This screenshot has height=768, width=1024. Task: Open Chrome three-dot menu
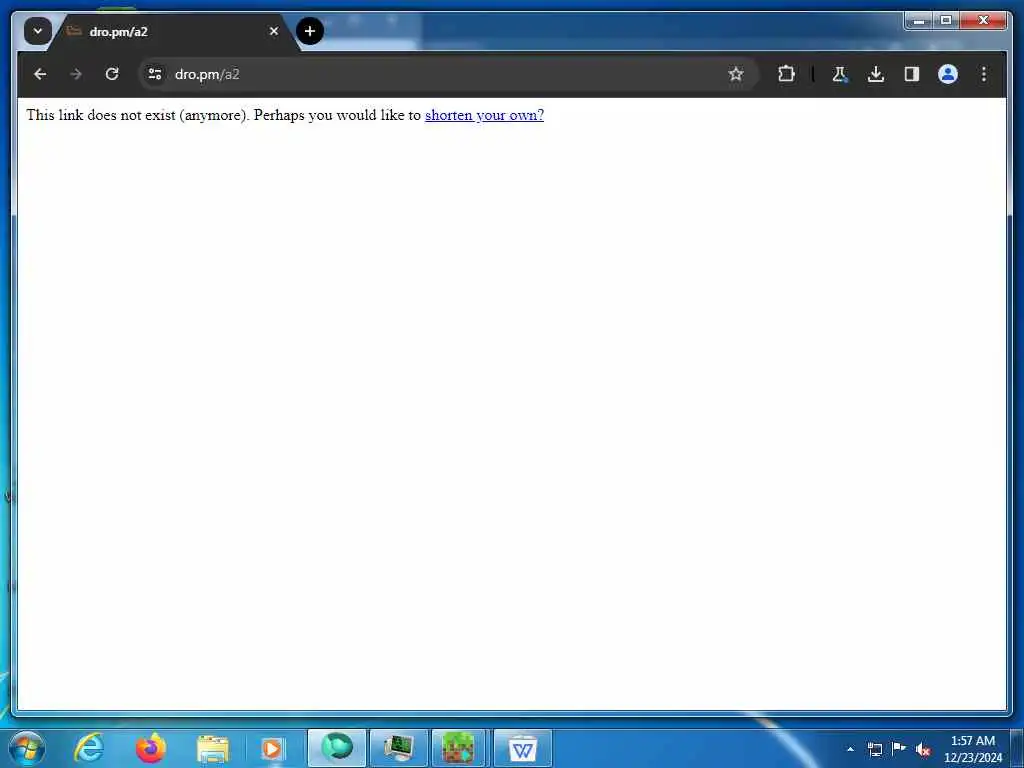point(984,74)
